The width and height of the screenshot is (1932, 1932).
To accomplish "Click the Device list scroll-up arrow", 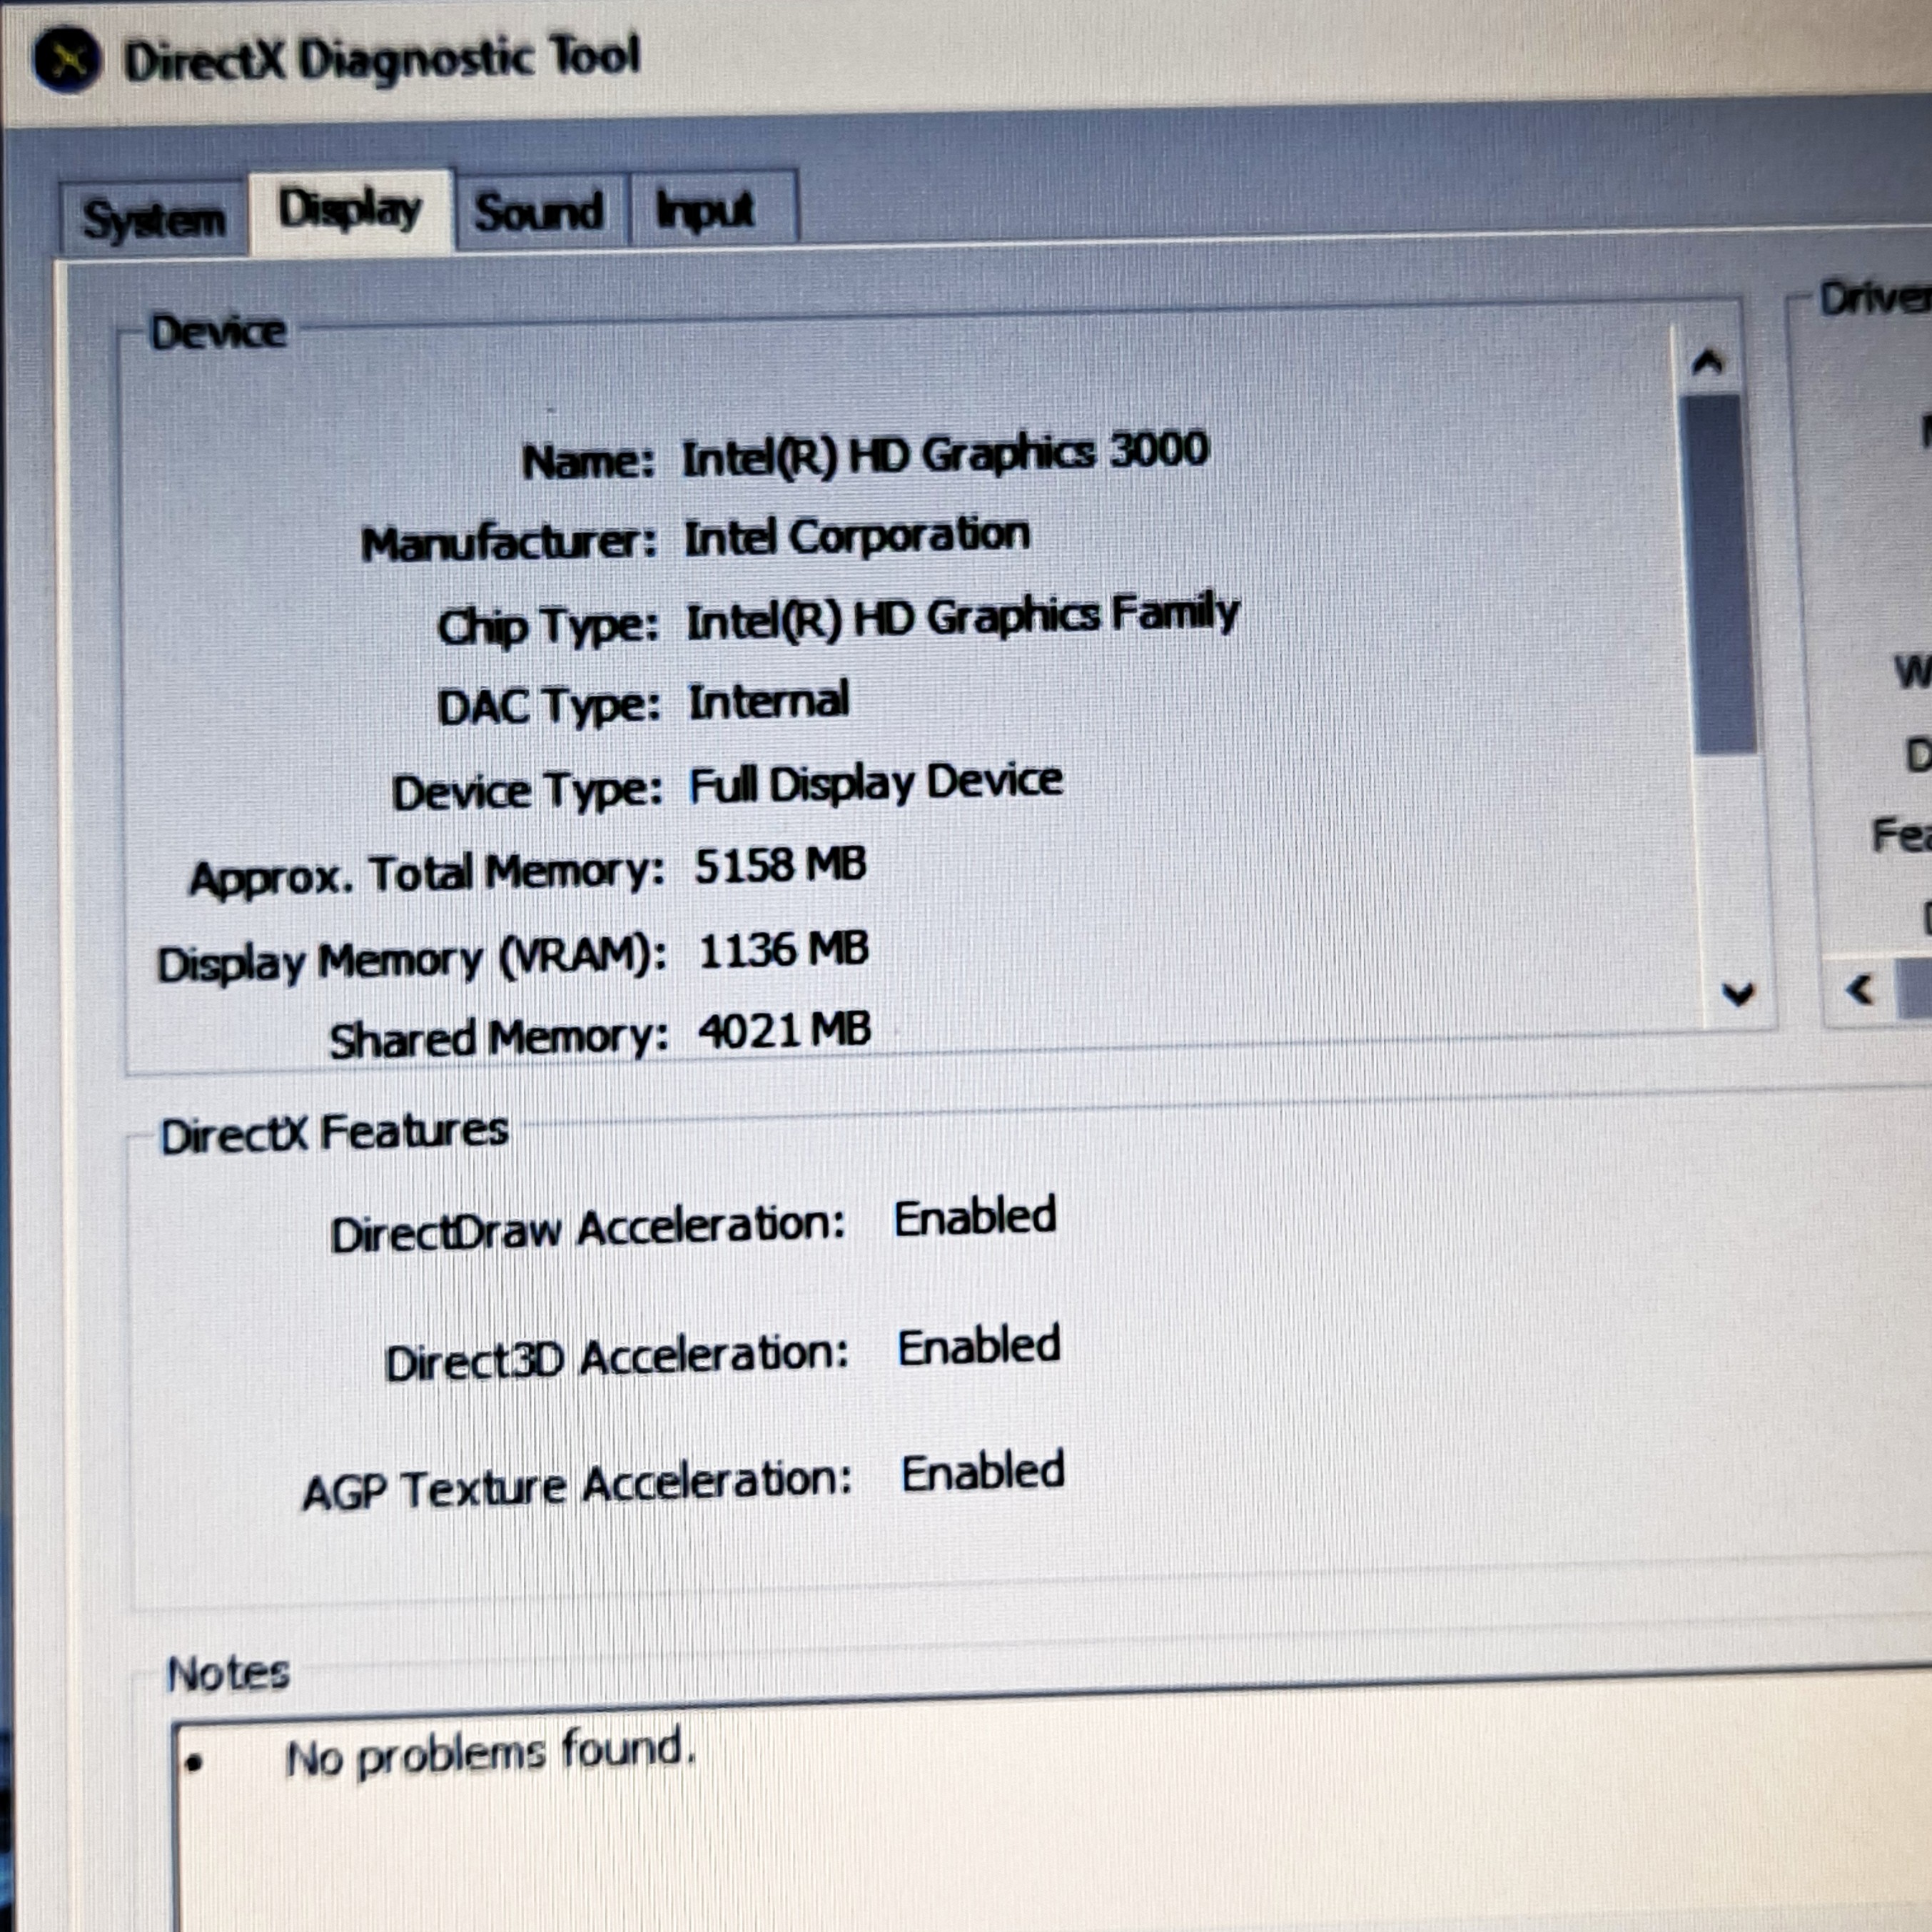I will [1708, 361].
